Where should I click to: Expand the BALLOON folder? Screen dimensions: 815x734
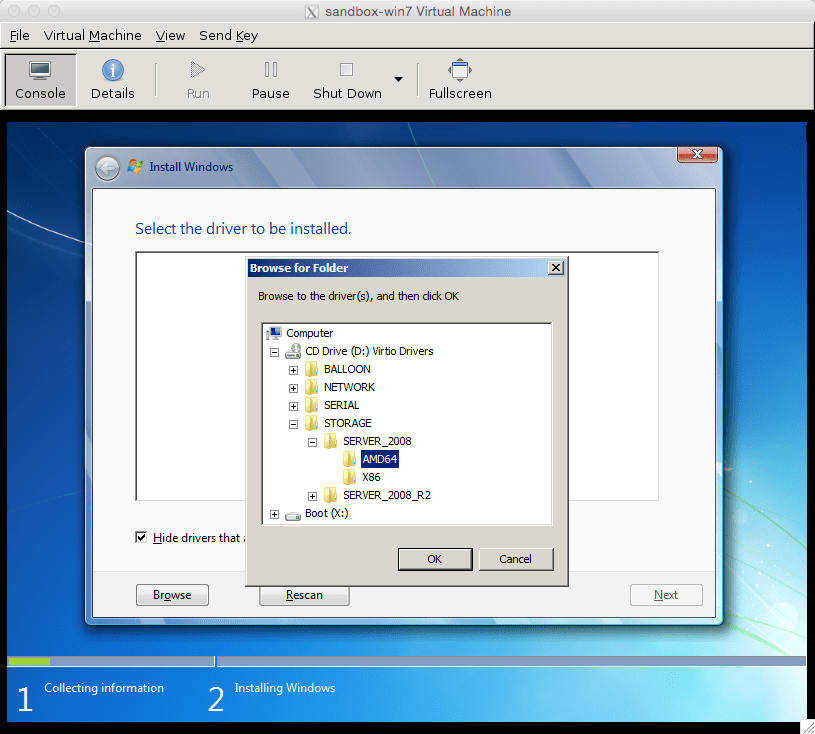[293, 371]
